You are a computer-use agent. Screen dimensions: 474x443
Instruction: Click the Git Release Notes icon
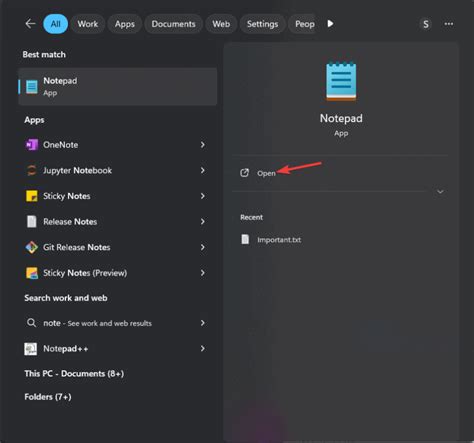click(x=32, y=247)
